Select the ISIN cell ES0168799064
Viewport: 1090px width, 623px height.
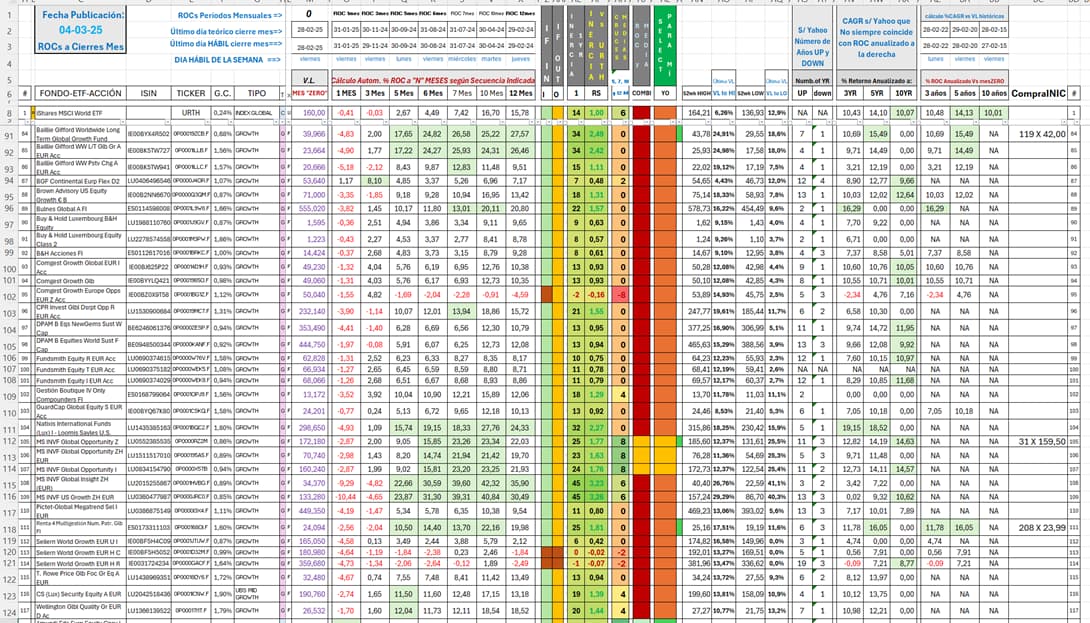click(149, 395)
